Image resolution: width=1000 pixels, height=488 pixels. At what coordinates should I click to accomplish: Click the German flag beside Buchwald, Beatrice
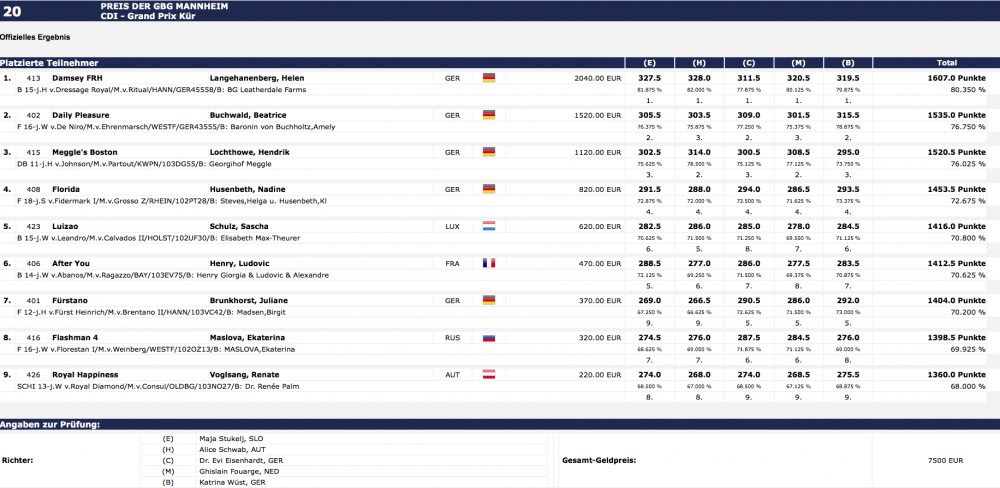(489, 115)
